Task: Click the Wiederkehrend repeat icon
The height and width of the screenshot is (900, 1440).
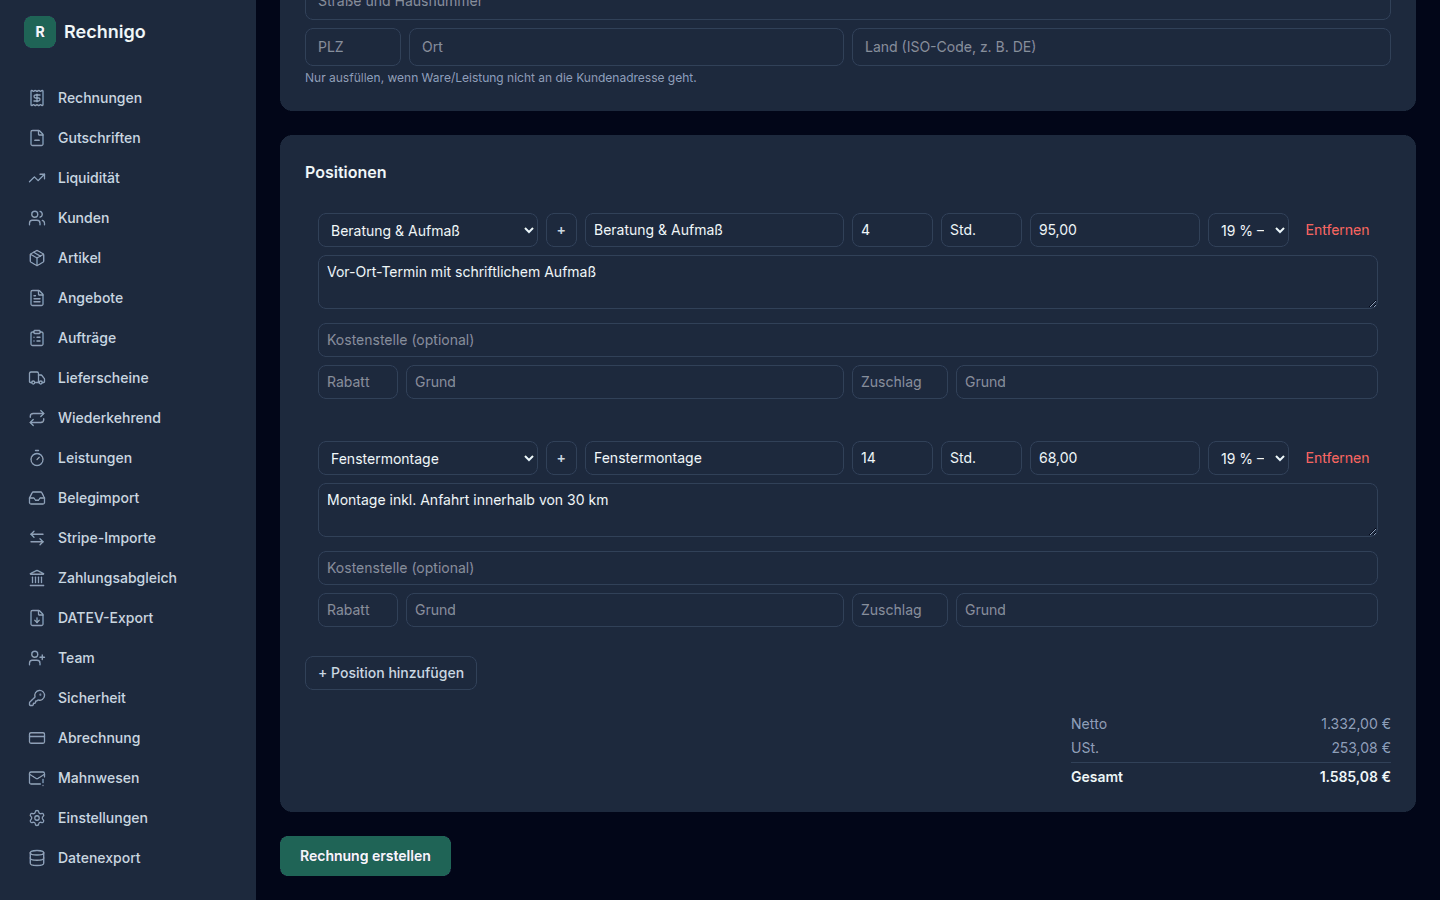Action: click(x=37, y=418)
